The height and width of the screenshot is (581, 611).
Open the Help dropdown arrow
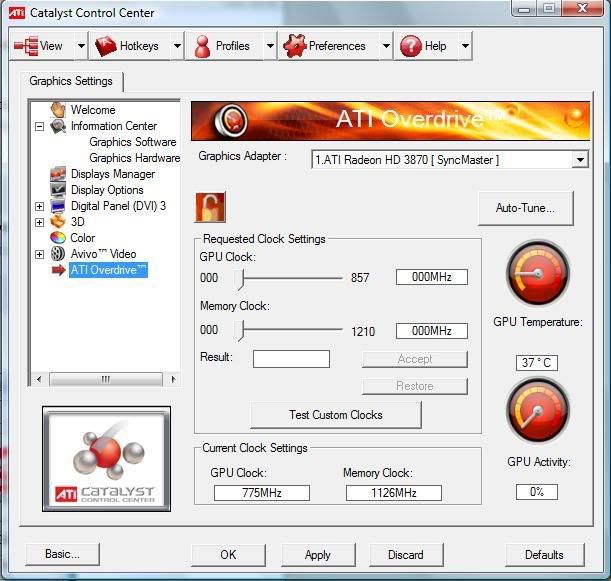pos(465,46)
